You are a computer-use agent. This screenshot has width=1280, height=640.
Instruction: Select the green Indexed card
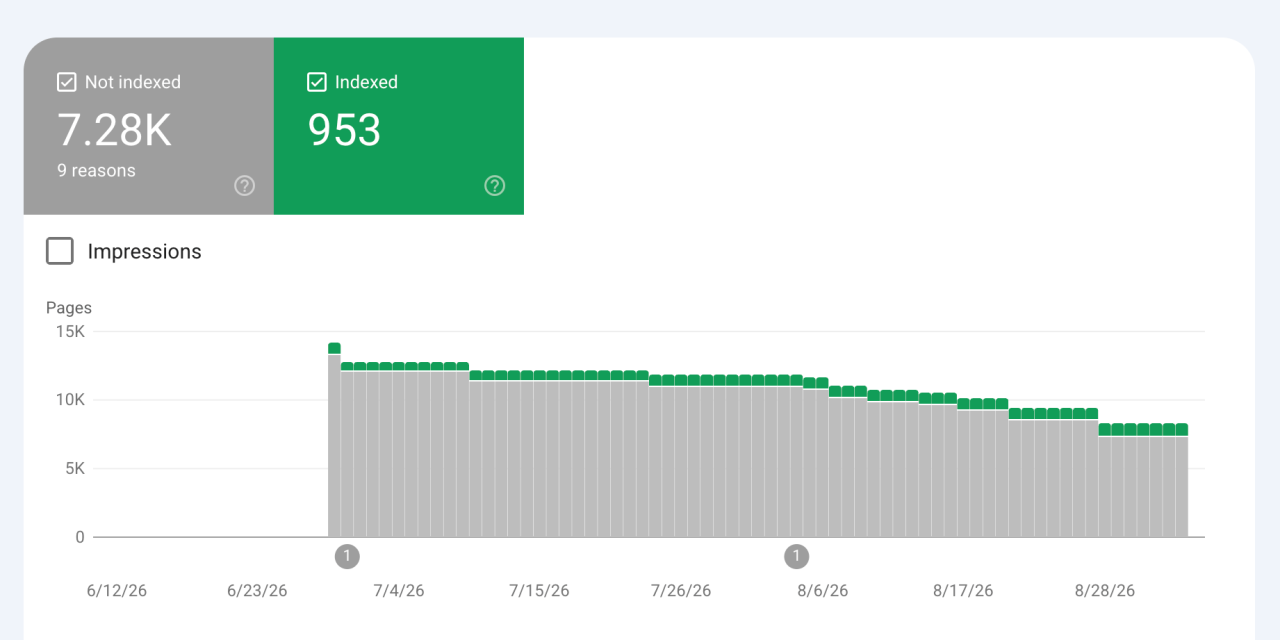[399, 126]
